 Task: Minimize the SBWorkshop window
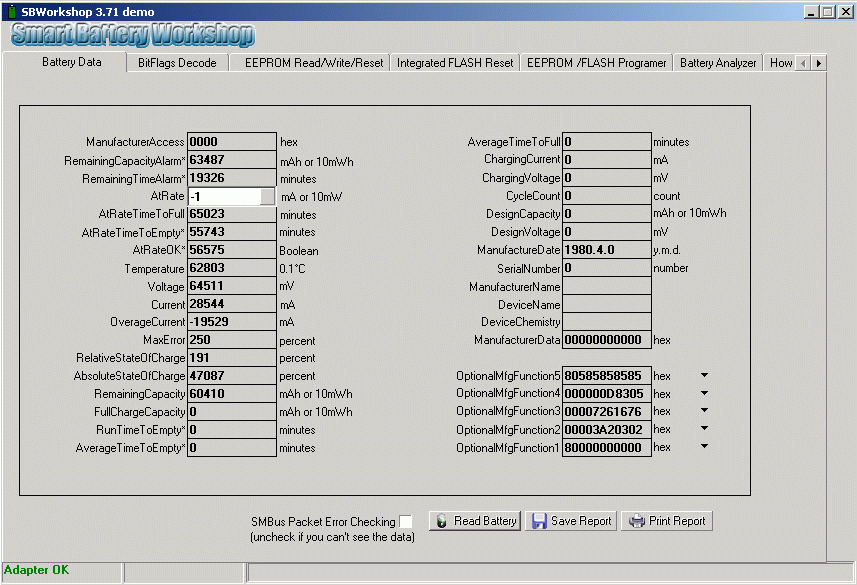[x=811, y=11]
